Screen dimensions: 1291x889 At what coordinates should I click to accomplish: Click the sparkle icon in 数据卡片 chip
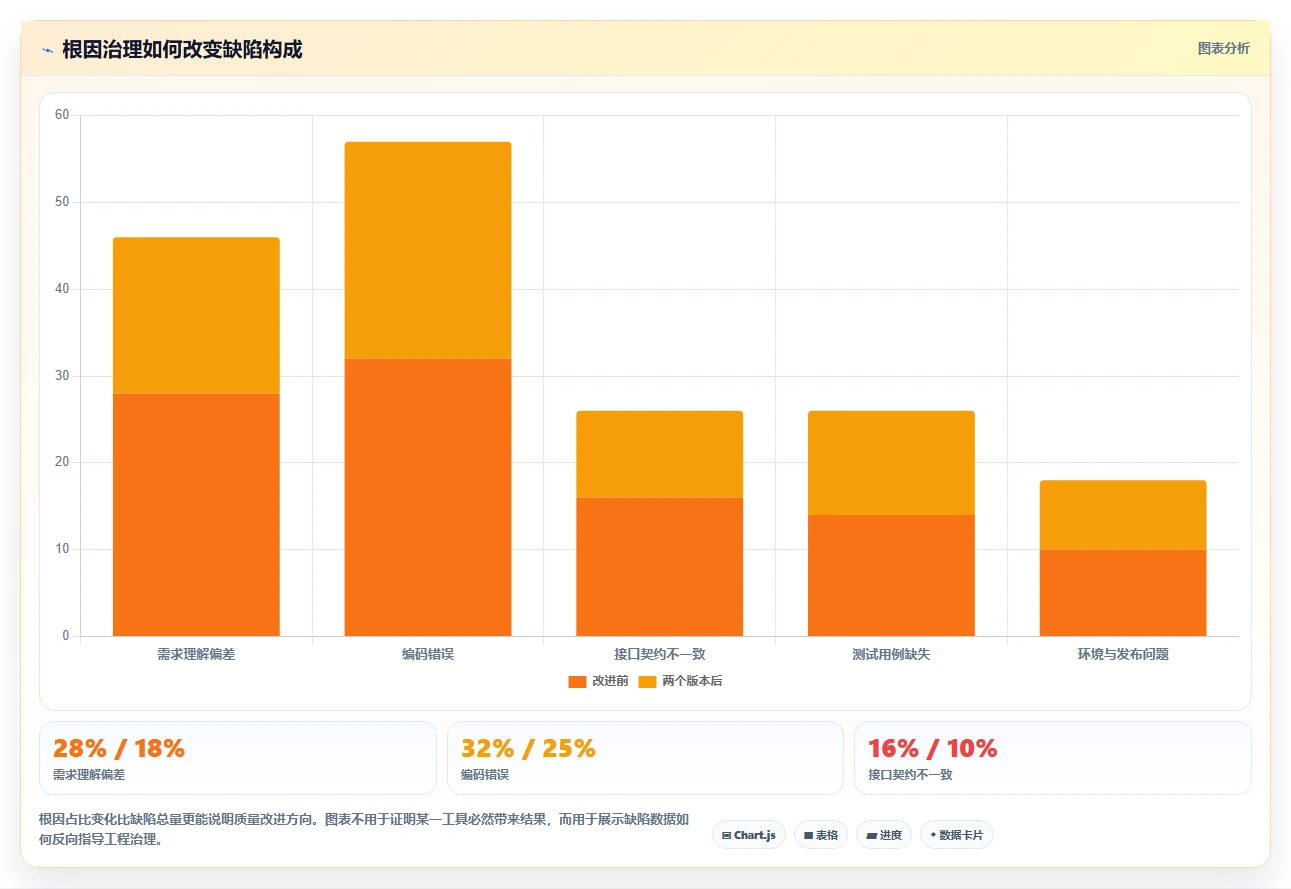tap(933, 834)
